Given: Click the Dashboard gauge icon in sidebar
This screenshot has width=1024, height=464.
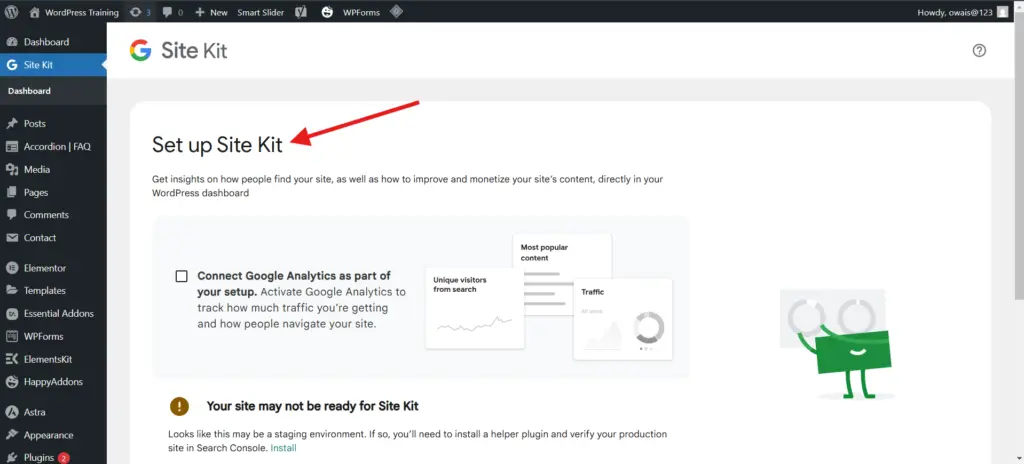Looking at the screenshot, I should tap(12, 42).
